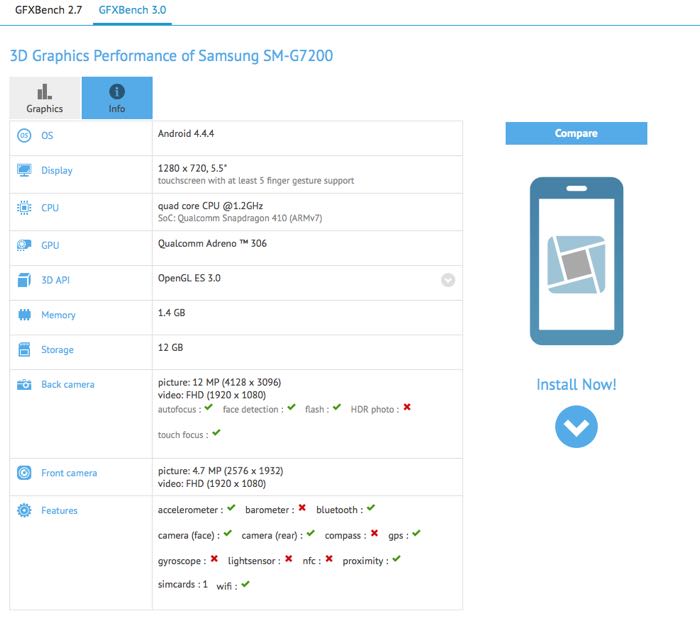Click the Back camera icon
The height and width of the screenshot is (621, 700).
(x=24, y=385)
